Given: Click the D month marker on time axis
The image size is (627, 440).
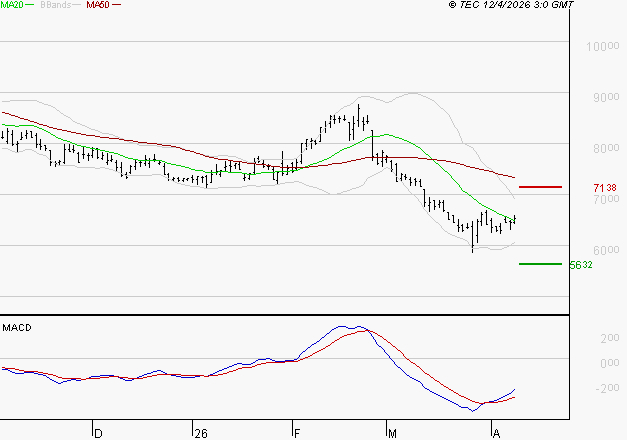Looking at the screenshot, I should tap(98, 434).
